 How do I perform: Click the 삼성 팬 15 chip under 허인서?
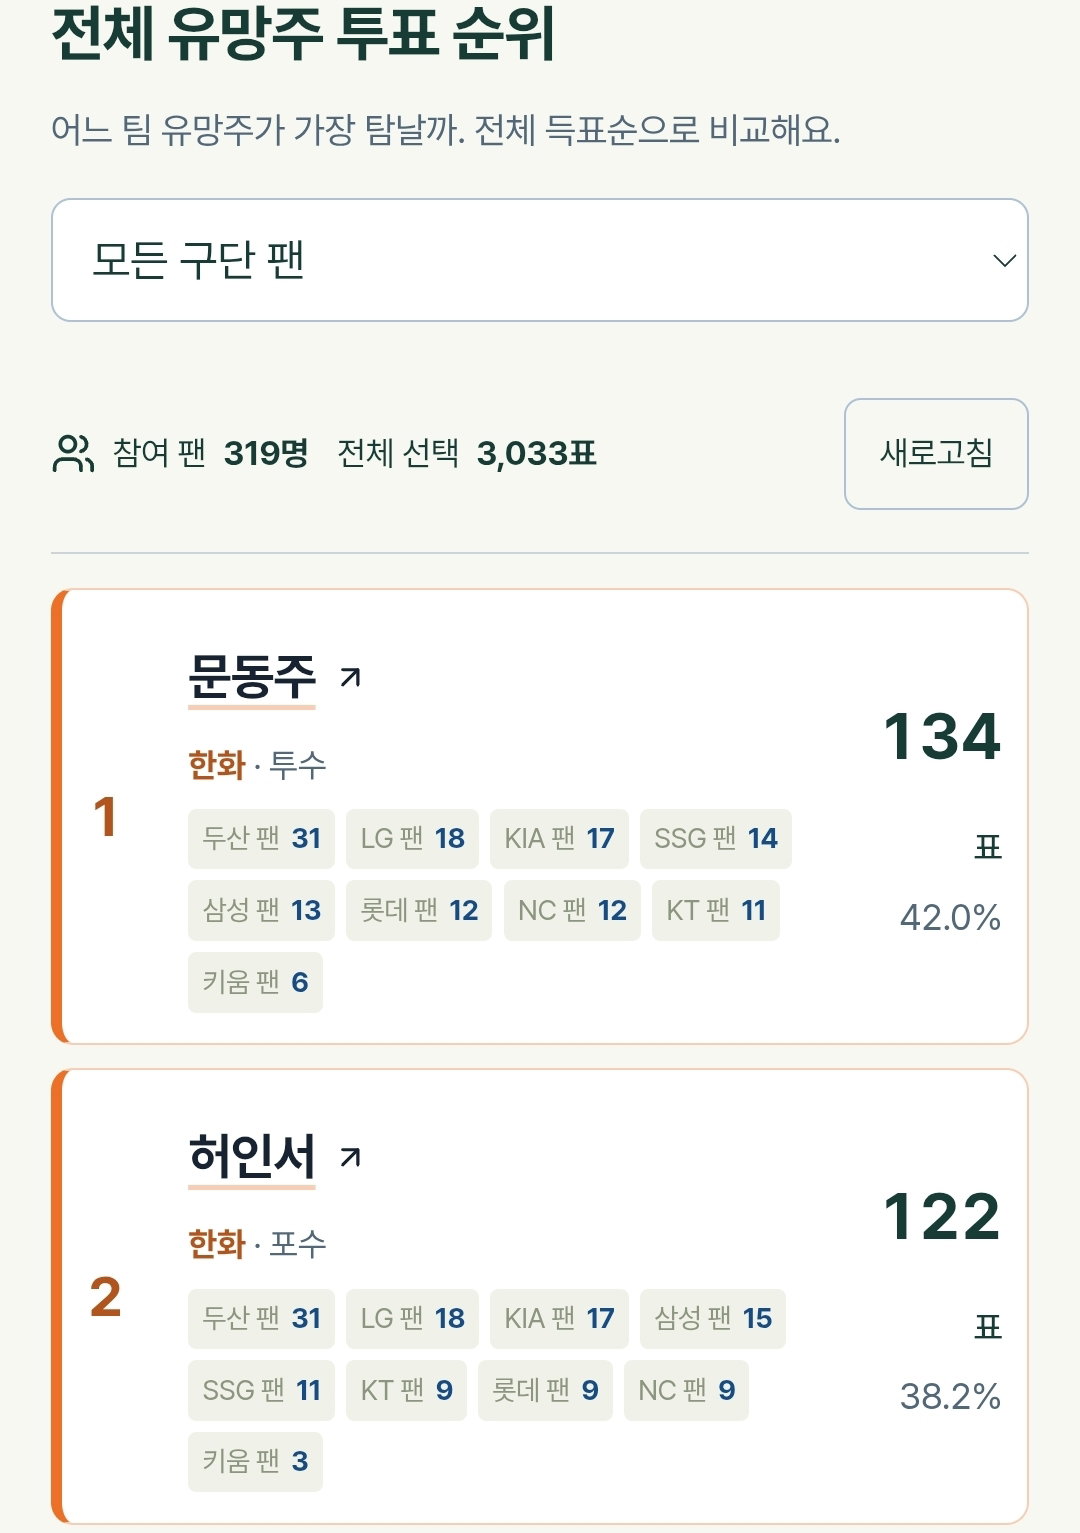[x=713, y=1319]
